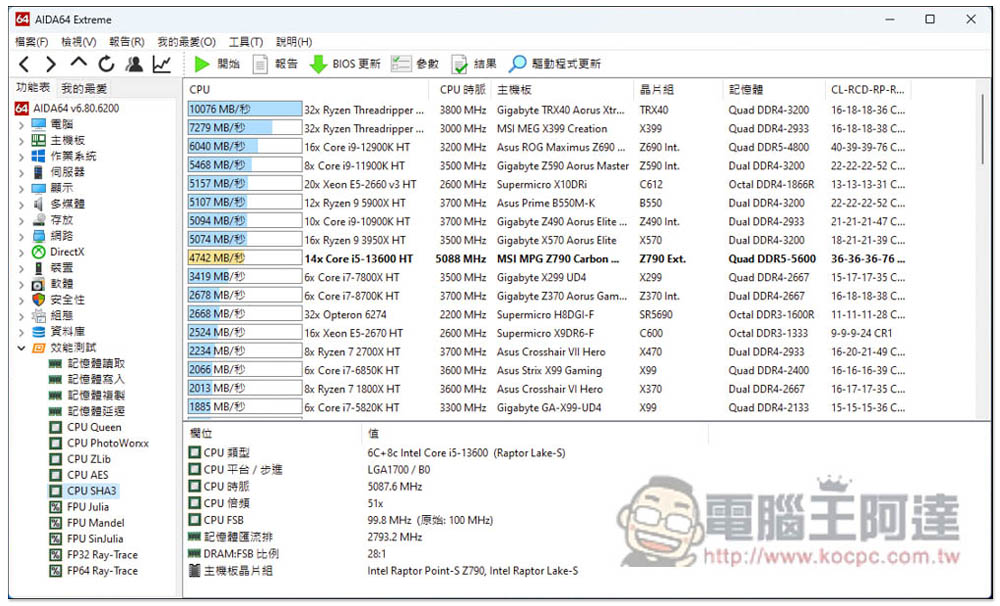Expand the 安全性 tree node

tap(21, 300)
